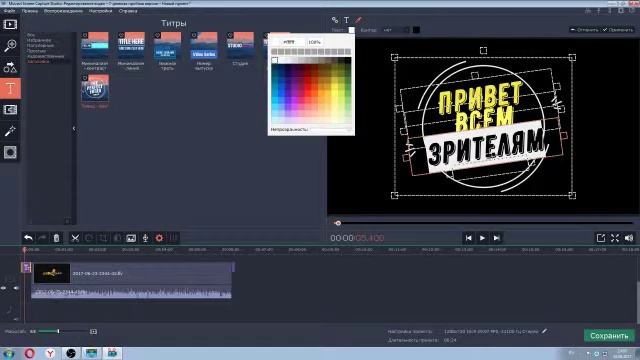Open color properties brush icon above preview
The width and height of the screenshot is (640, 360).
(x=358, y=20)
